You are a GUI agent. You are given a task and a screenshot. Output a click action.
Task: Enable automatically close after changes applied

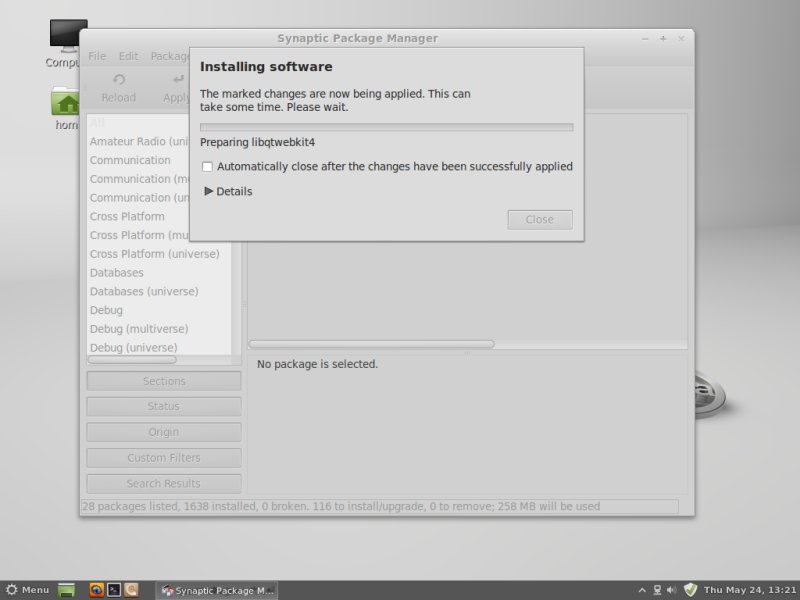pos(207,167)
